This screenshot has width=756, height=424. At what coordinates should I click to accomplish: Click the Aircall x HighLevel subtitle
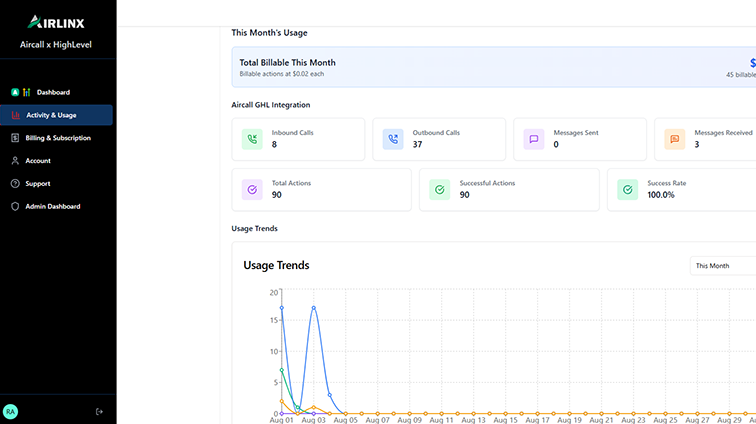(56, 45)
